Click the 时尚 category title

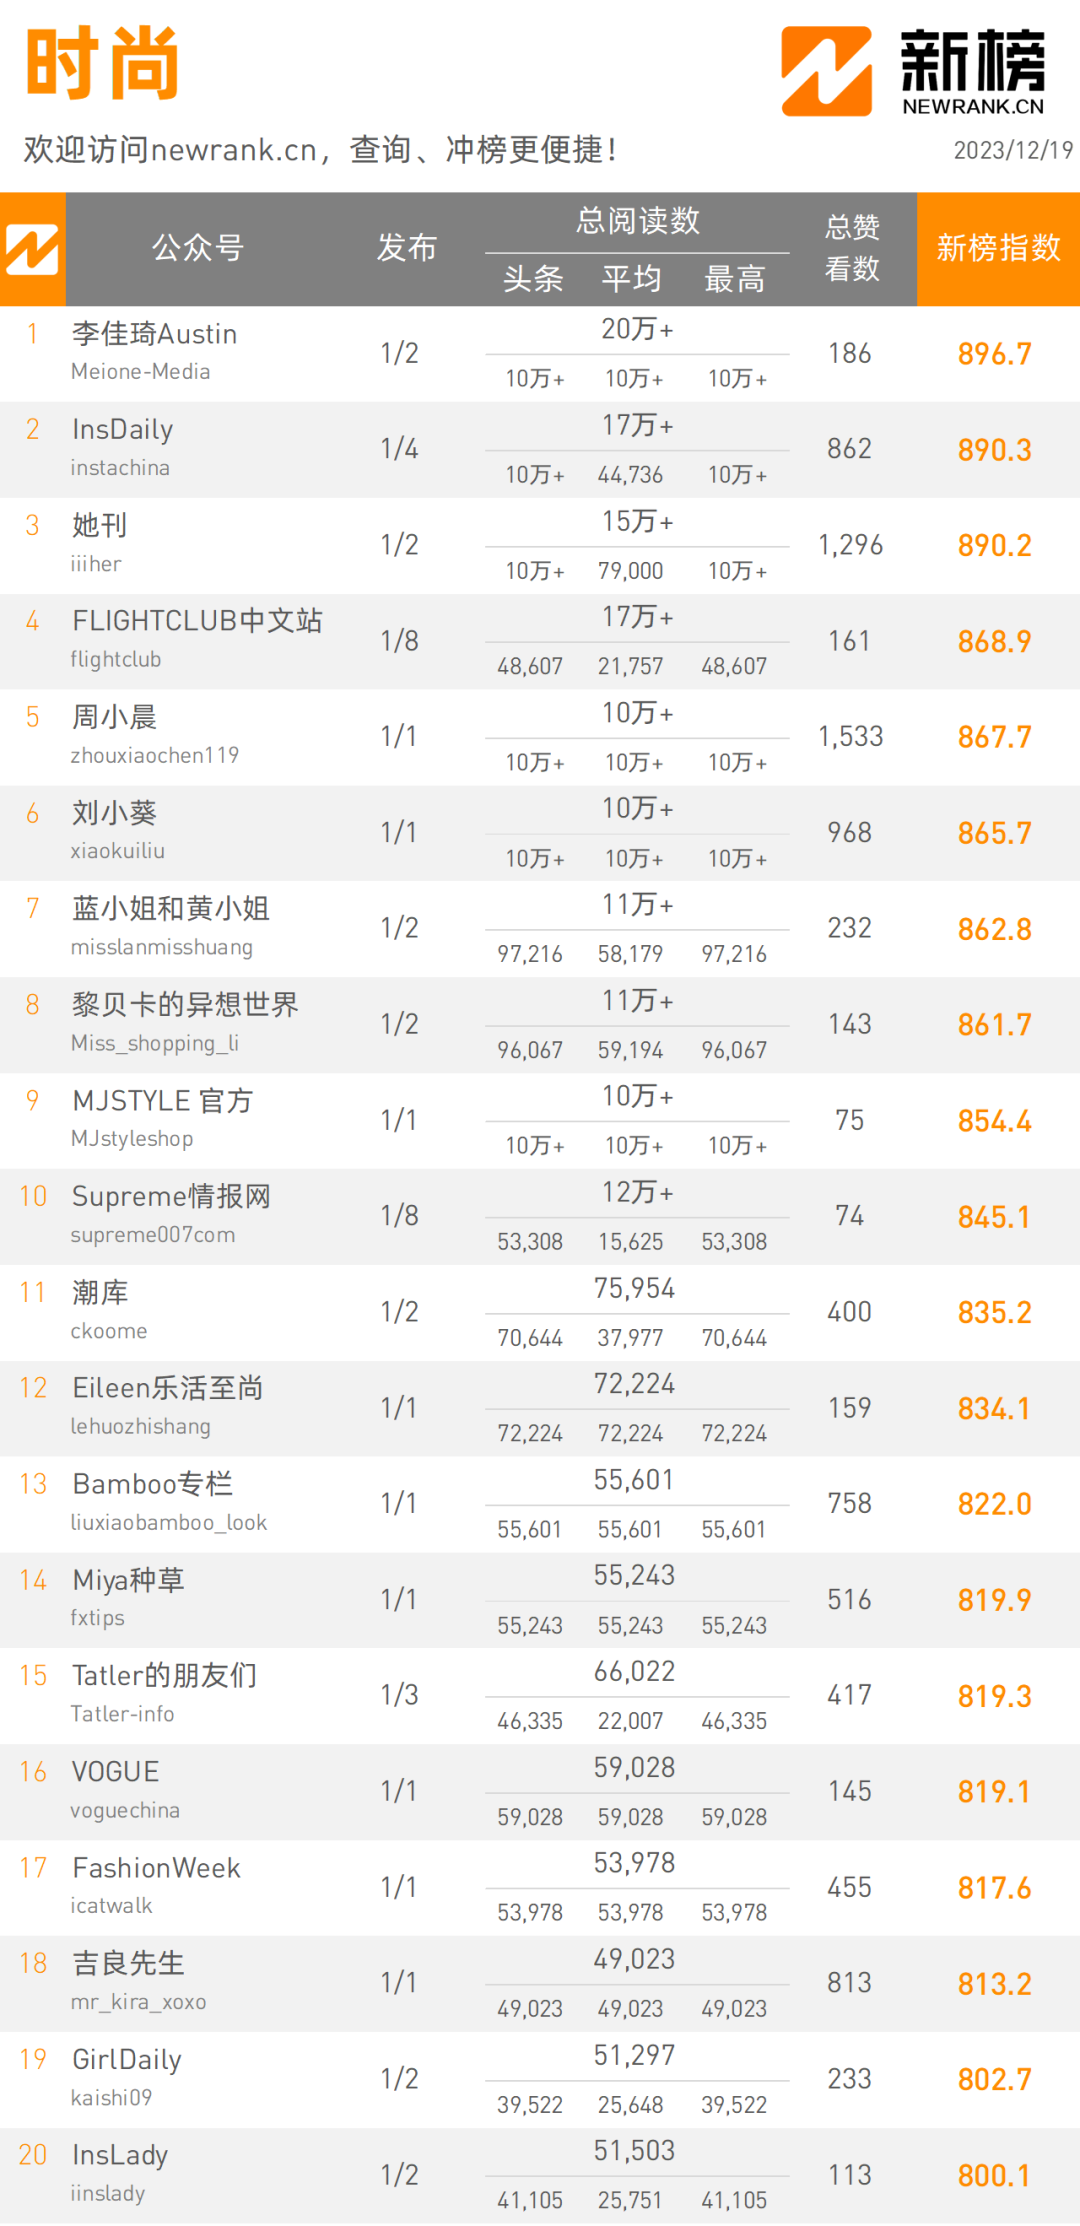(x=102, y=63)
